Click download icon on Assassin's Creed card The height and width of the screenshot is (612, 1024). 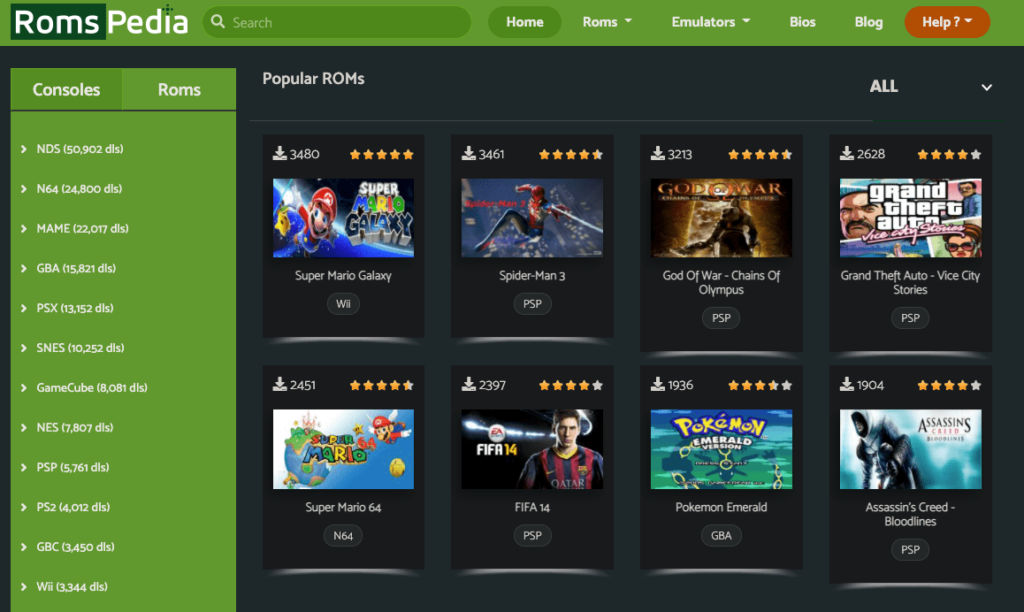846,385
